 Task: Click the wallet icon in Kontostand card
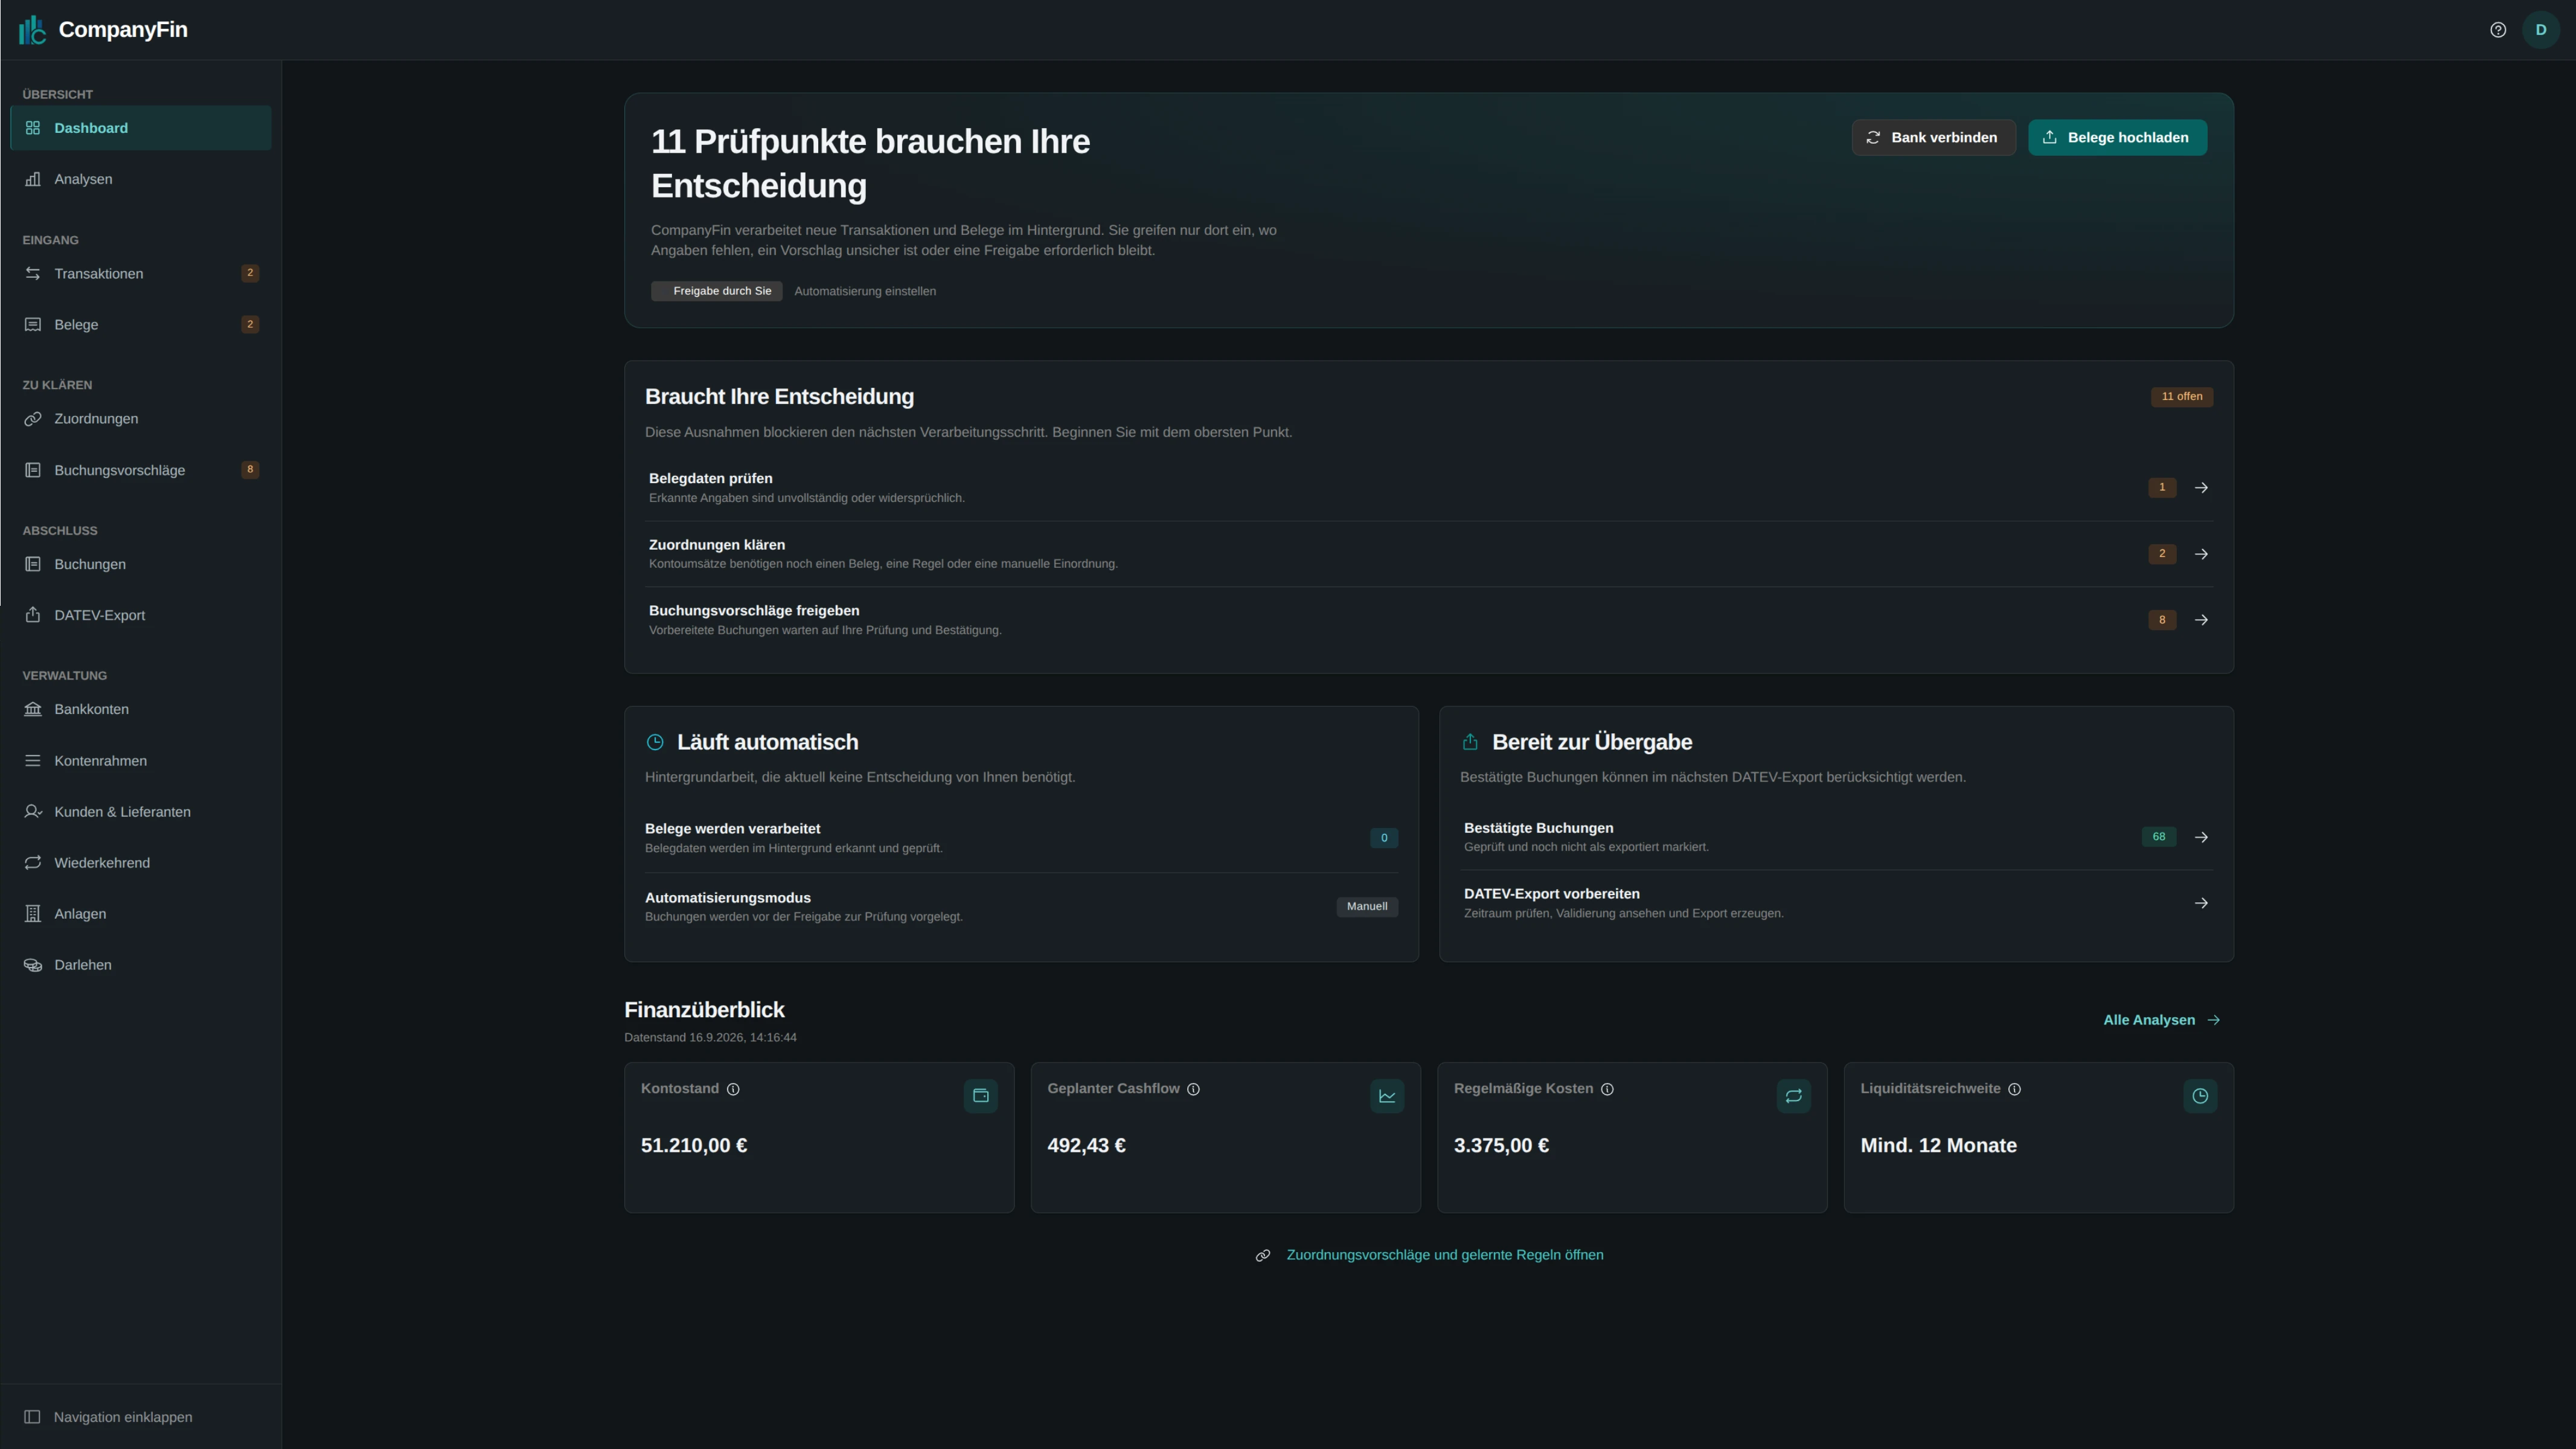tap(980, 1096)
